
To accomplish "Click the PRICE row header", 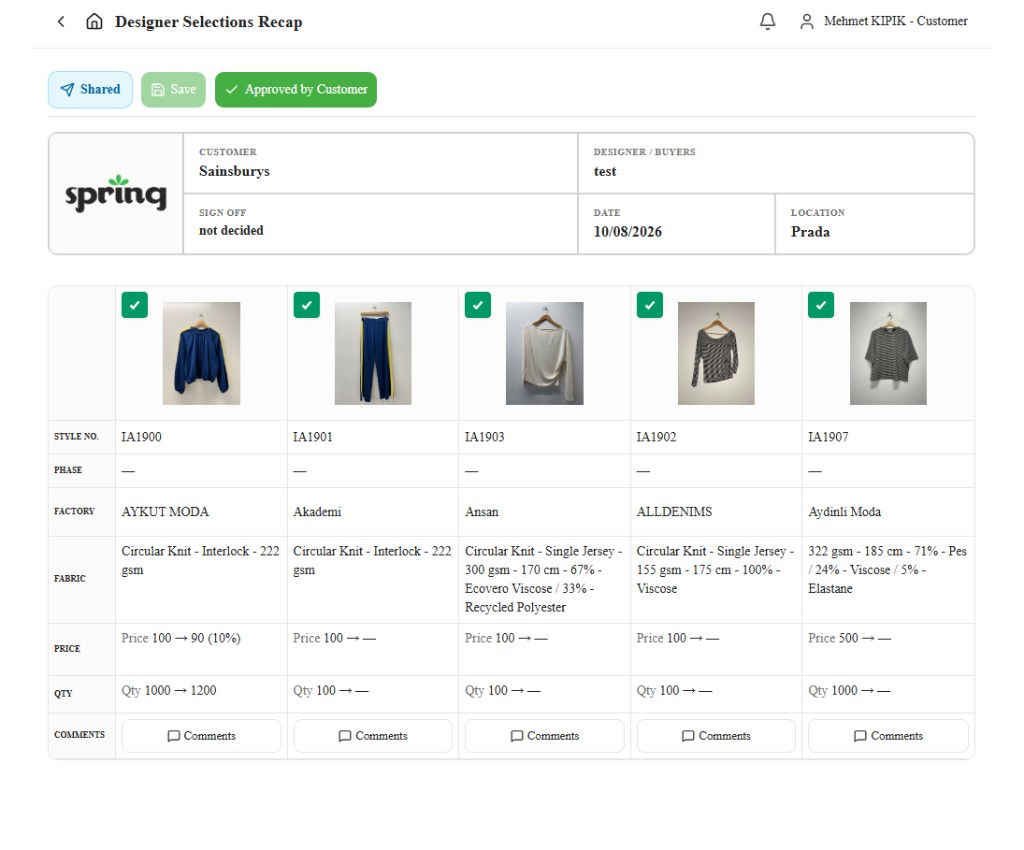I will (x=67, y=648).
